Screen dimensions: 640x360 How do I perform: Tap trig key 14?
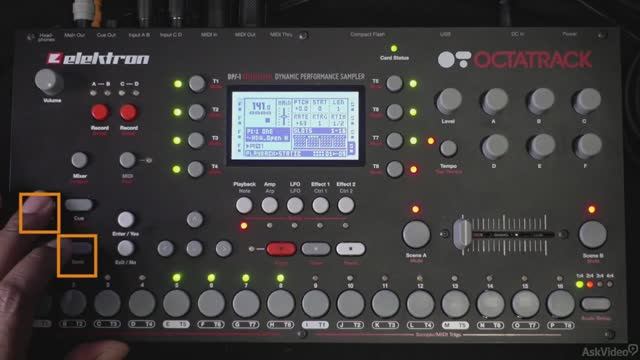pos(490,303)
